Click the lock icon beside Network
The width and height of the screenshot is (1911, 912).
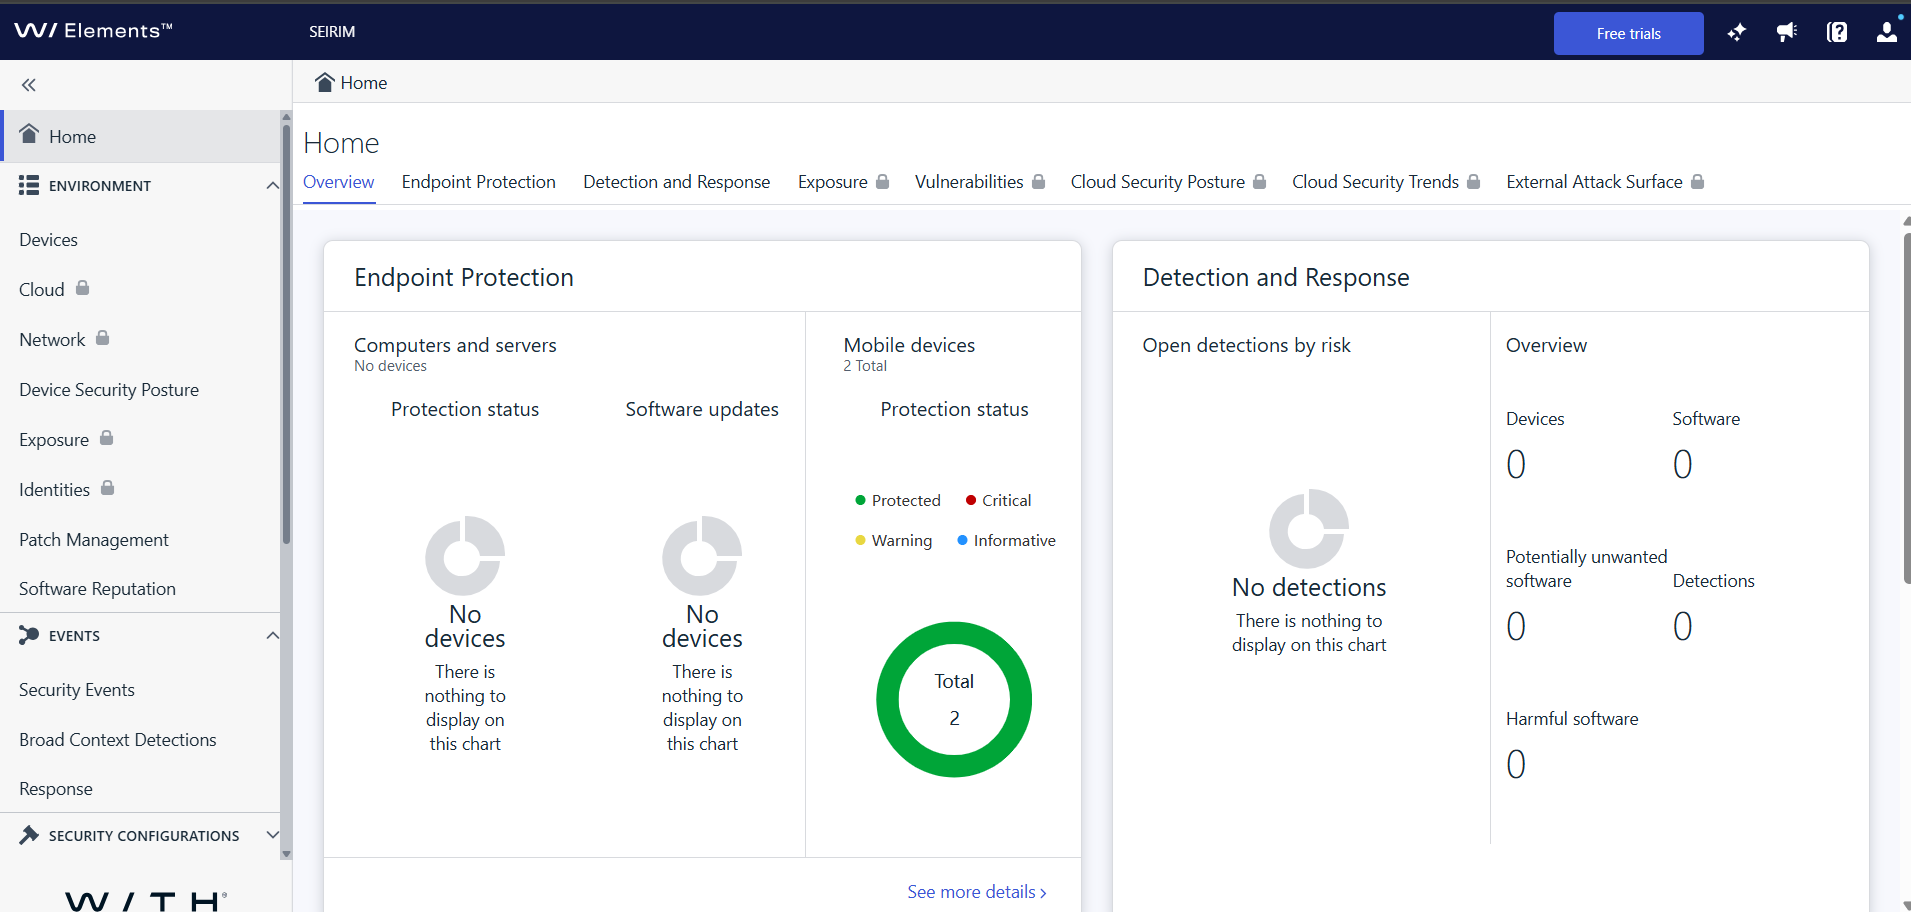(102, 338)
